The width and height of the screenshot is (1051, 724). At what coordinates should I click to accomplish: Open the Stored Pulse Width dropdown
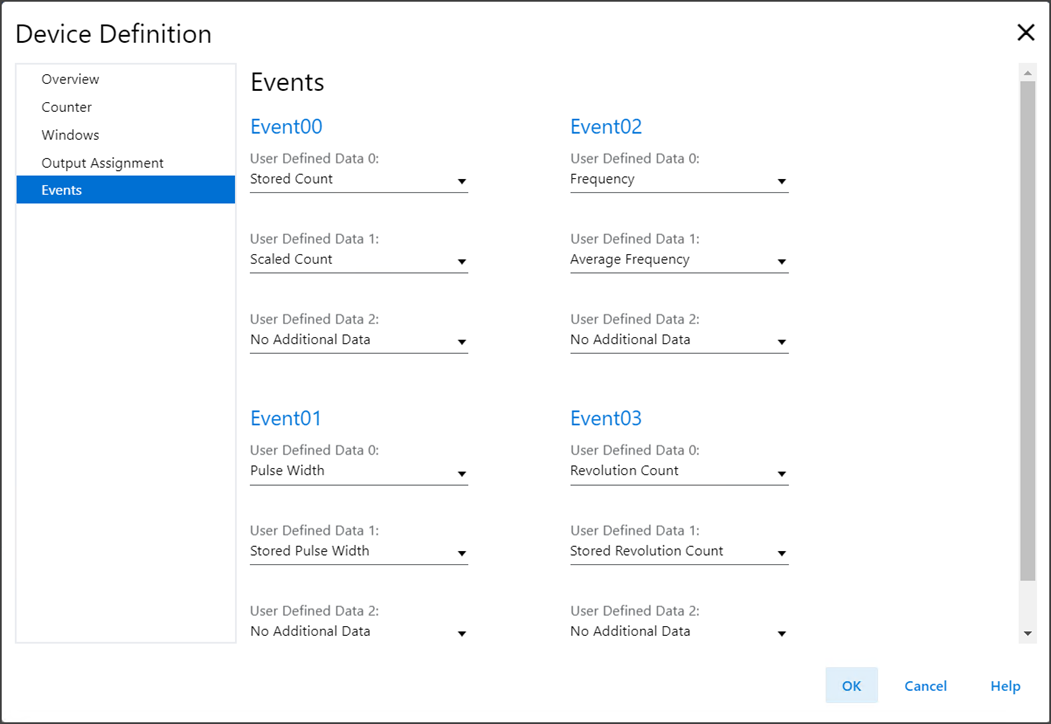358,551
